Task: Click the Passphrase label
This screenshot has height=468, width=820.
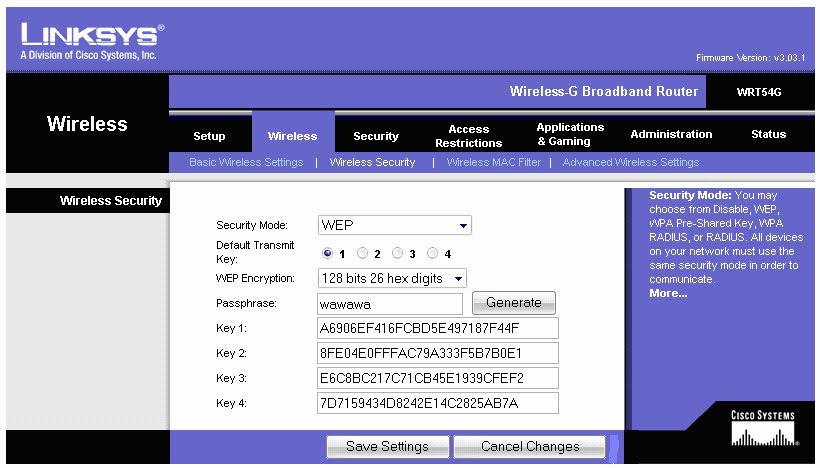Action: [246, 303]
